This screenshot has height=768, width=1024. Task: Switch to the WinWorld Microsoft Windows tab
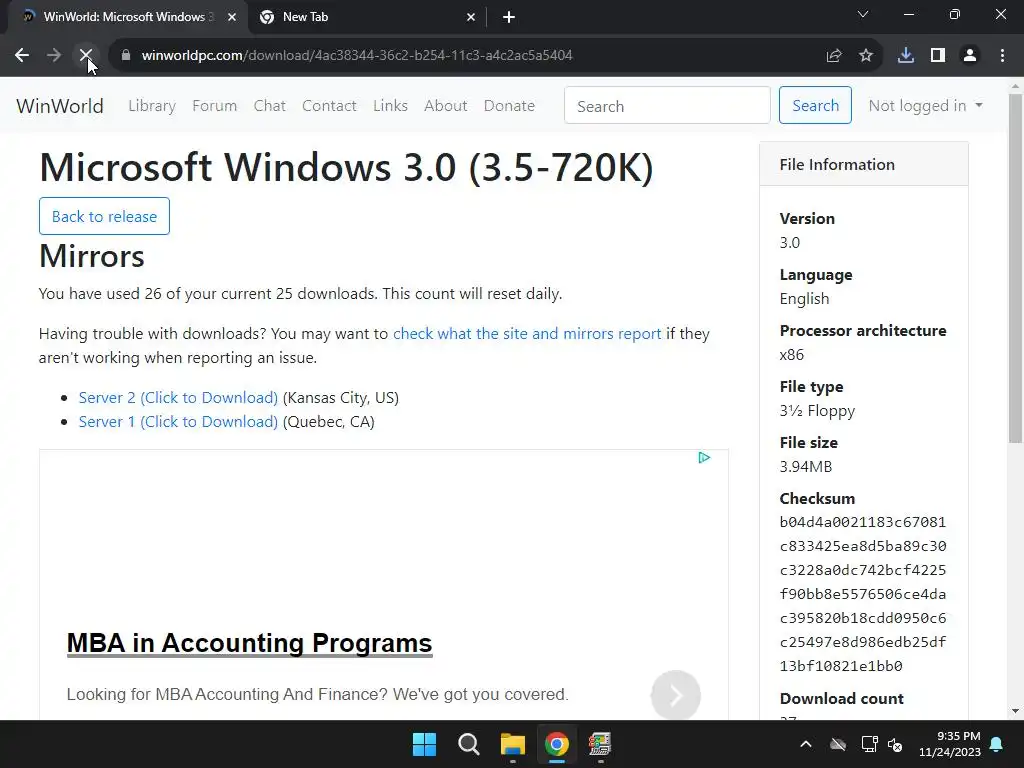tap(127, 17)
